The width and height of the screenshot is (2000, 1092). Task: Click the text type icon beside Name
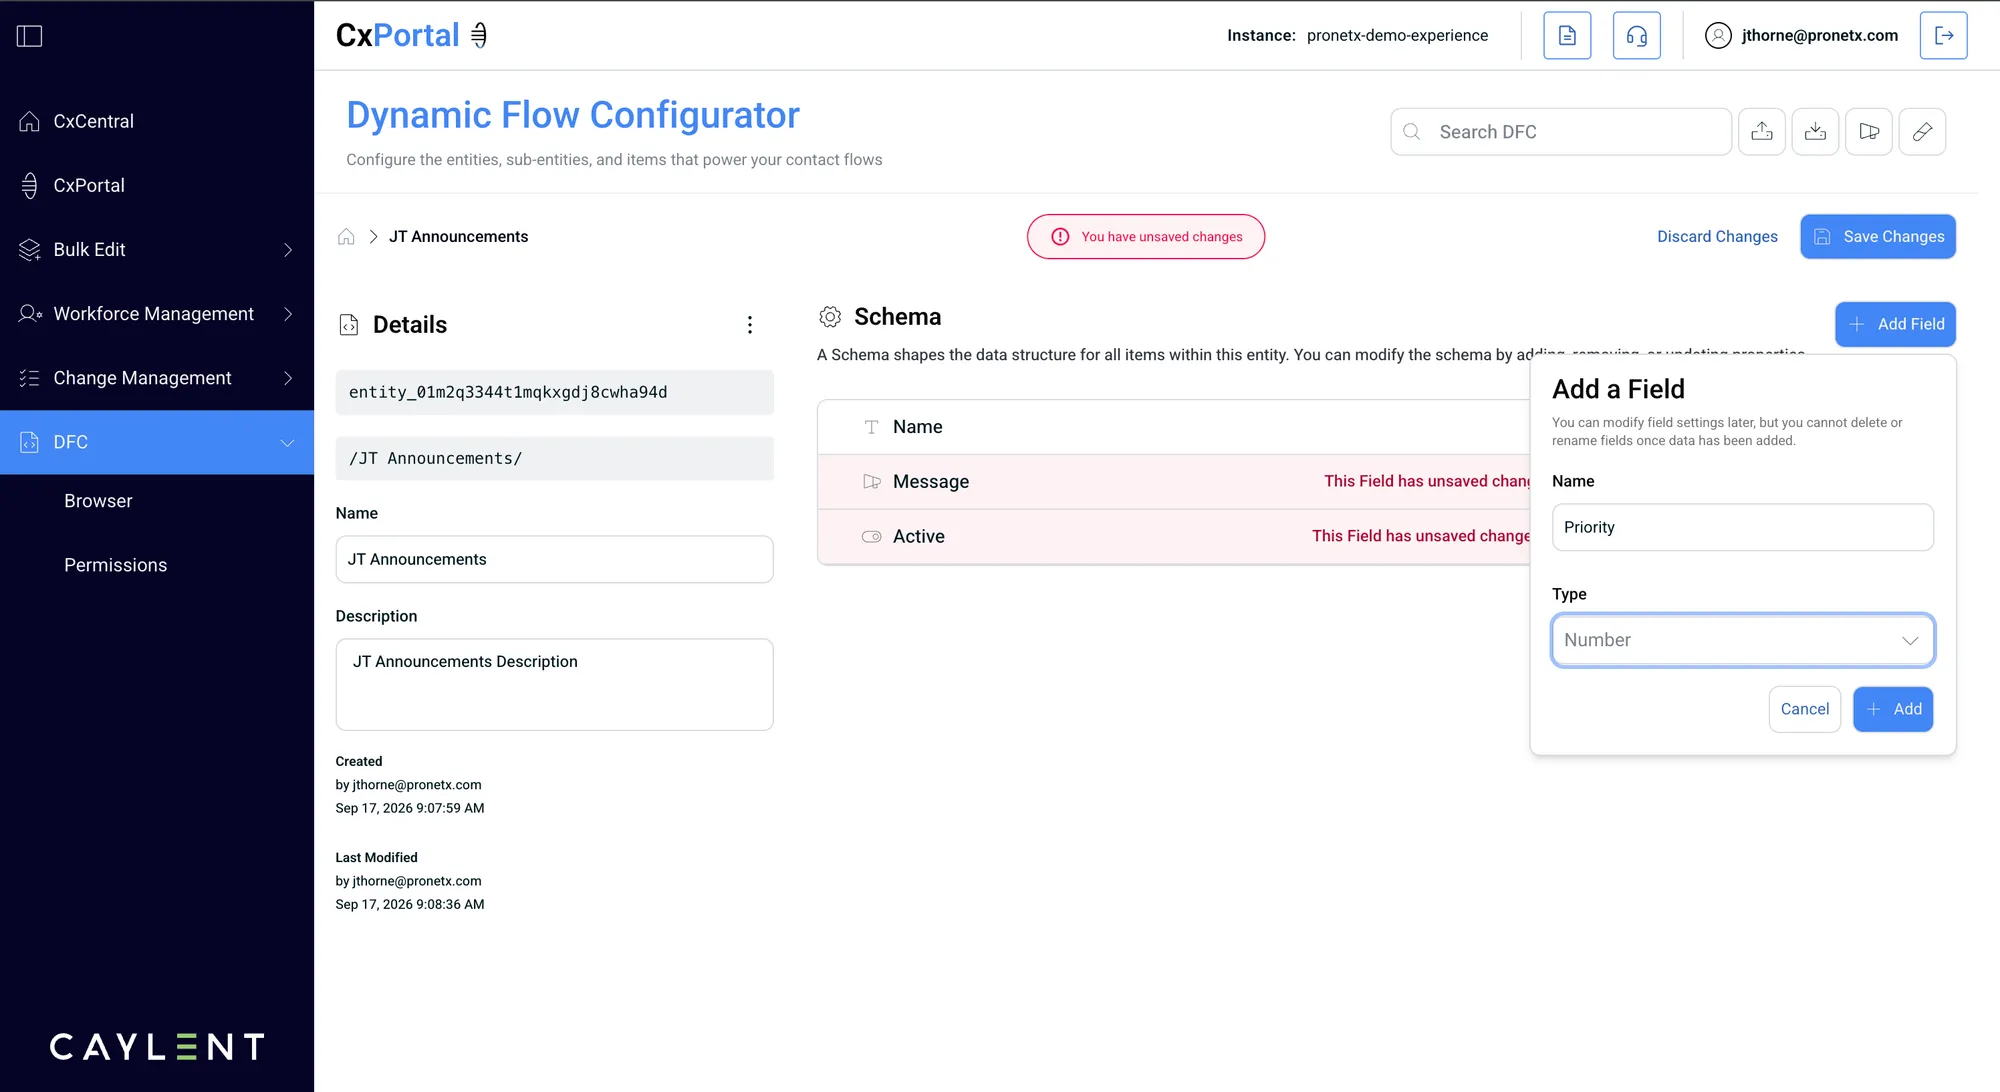[x=871, y=427]
